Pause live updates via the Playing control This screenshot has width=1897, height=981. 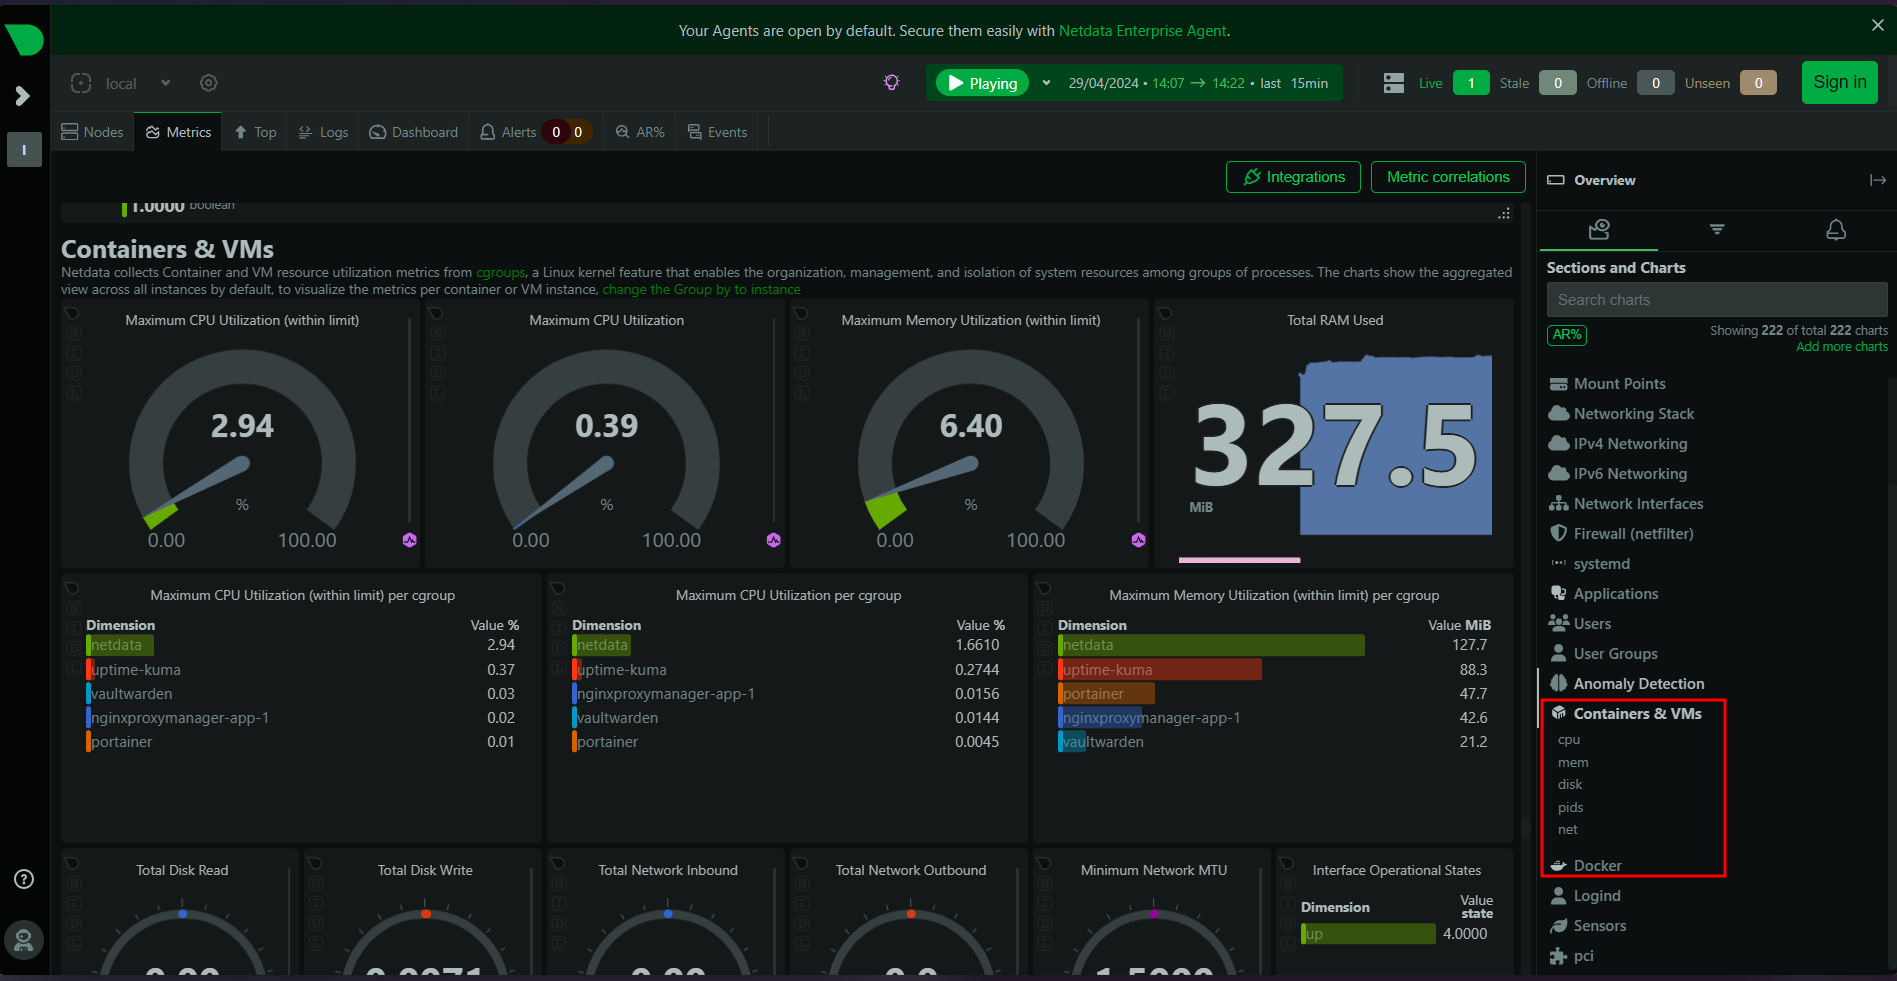coord(981,83)
